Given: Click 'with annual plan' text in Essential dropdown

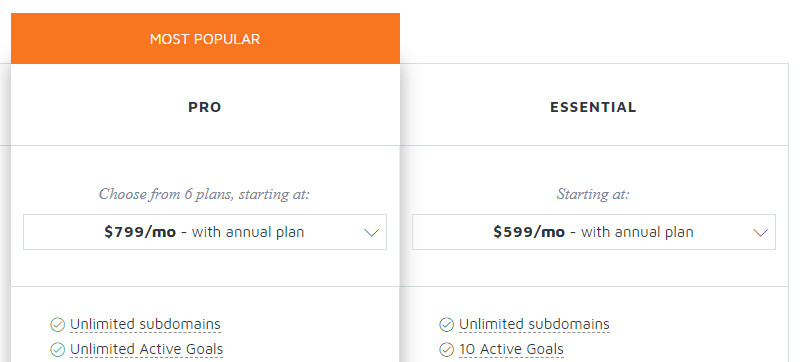Looking at the screenshot, I should (x=637, y=232).
